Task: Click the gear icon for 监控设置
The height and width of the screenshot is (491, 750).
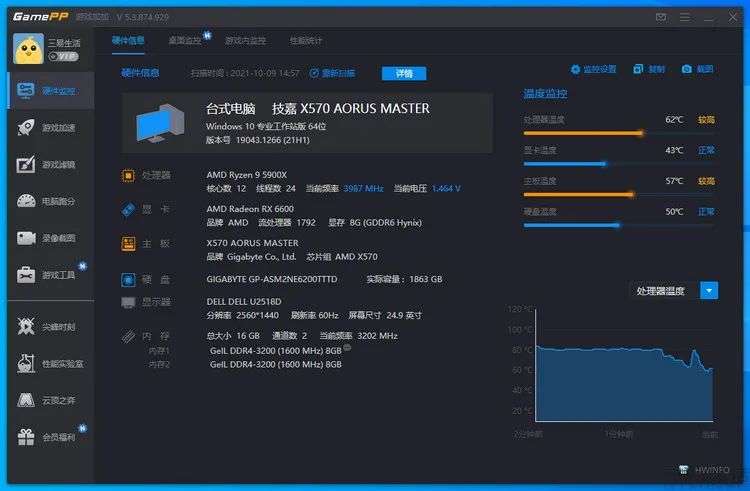Action: 575,69
